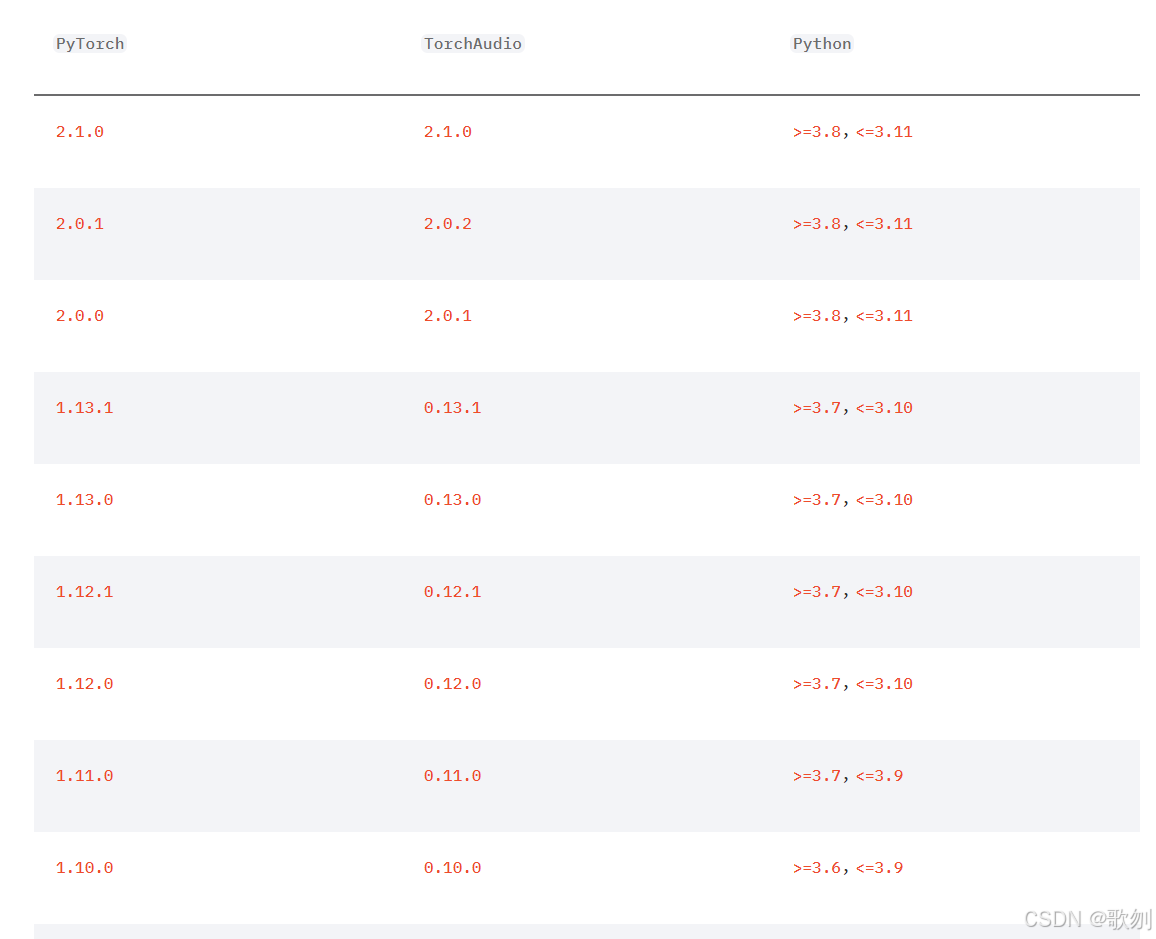Select TorchAudio version 0.12.1 cell

coord(453,593)
